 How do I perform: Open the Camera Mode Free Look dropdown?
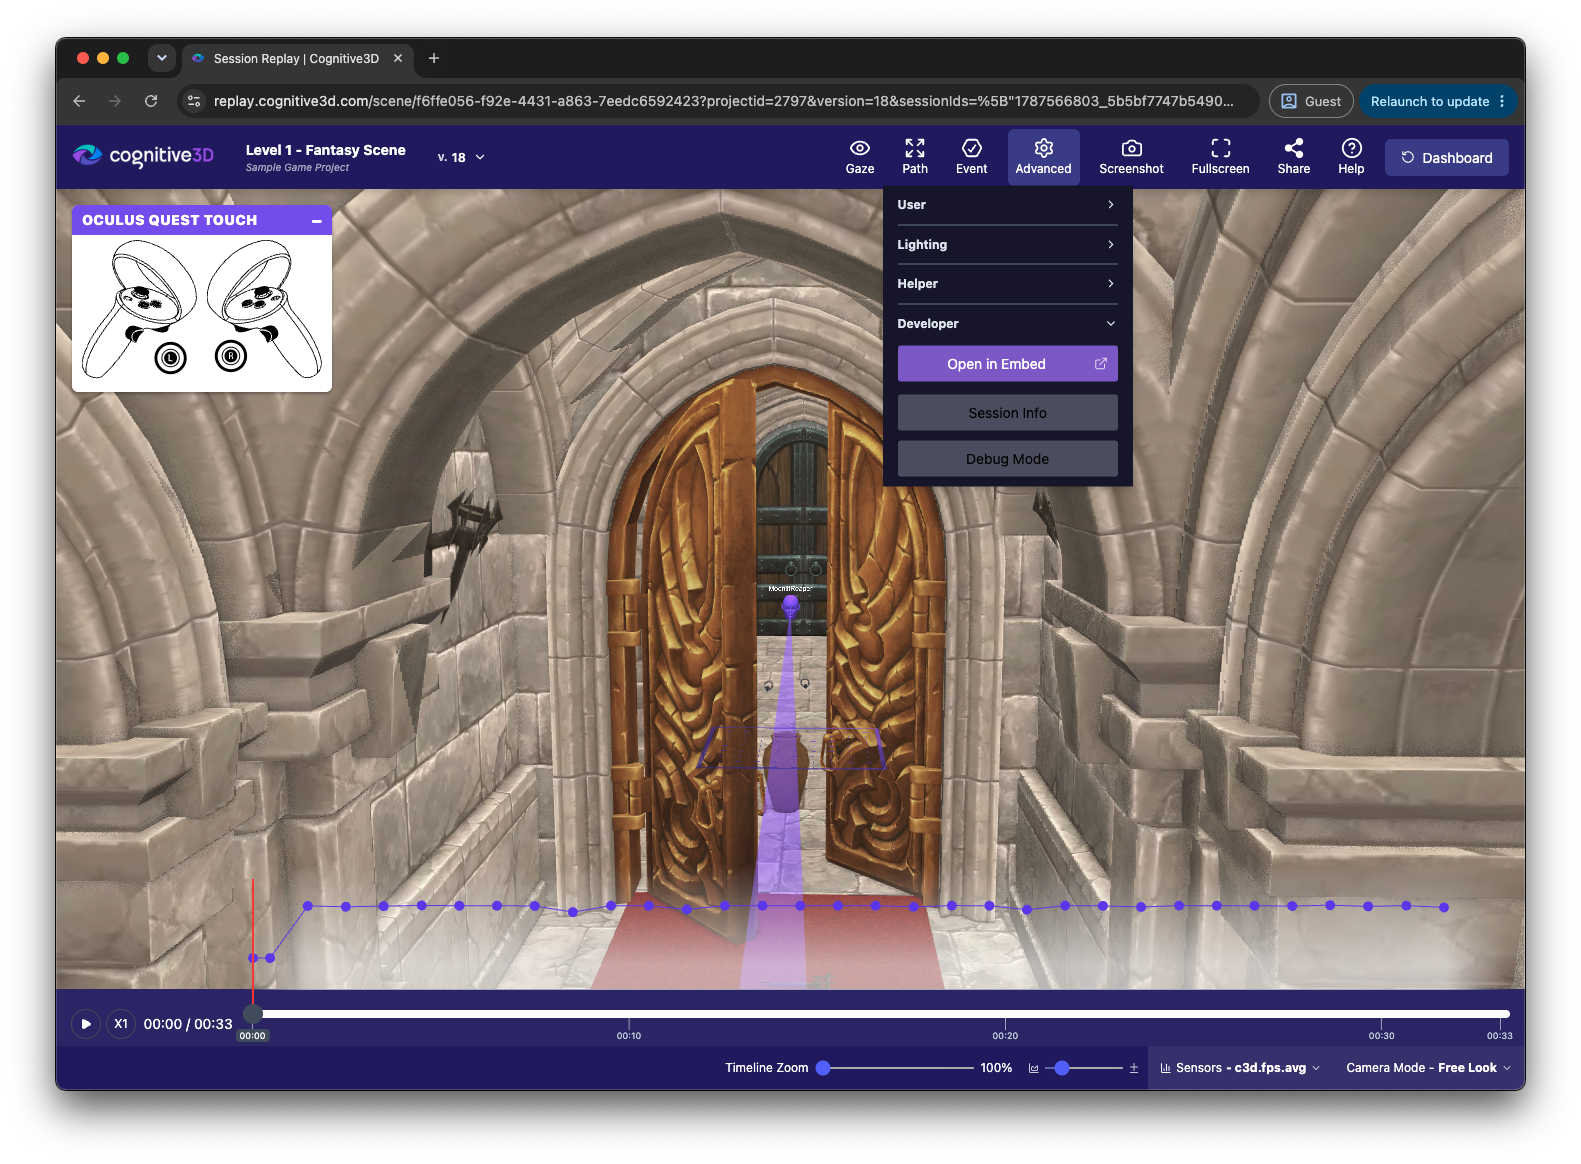click(x=1428, y=1068)
